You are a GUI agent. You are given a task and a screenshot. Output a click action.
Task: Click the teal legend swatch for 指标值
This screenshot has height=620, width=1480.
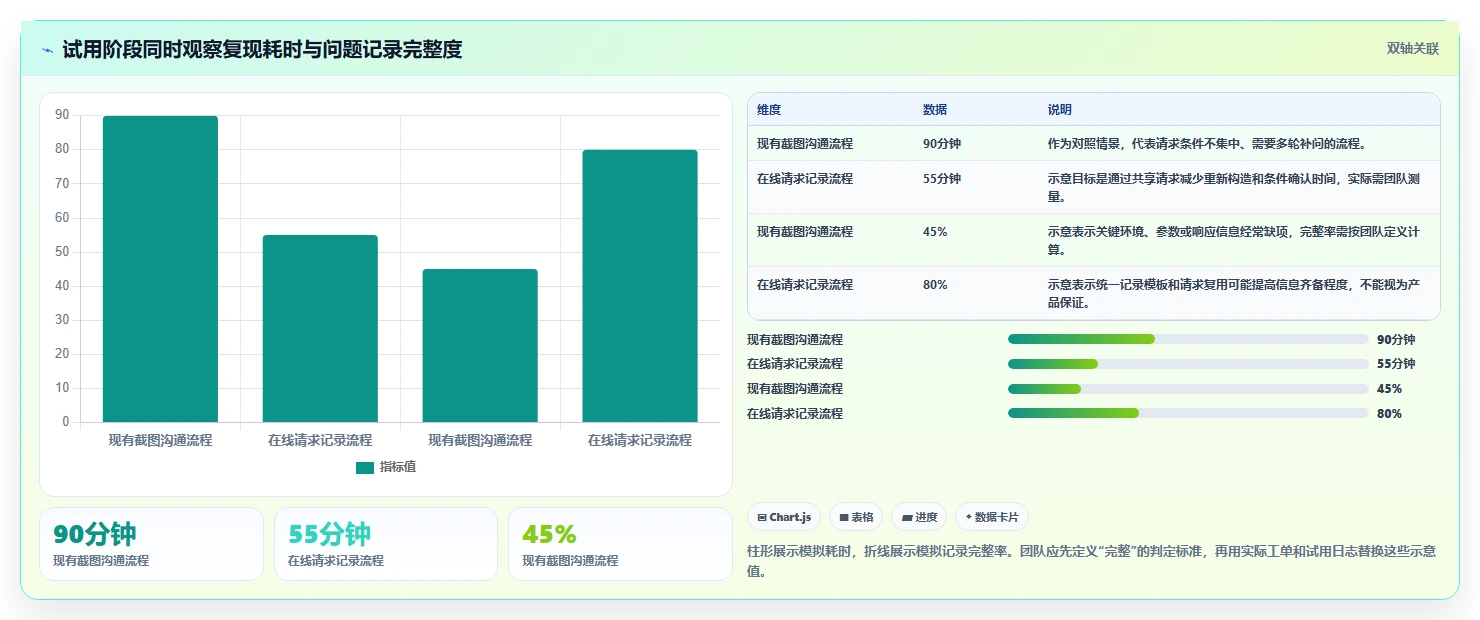point(365,467)
